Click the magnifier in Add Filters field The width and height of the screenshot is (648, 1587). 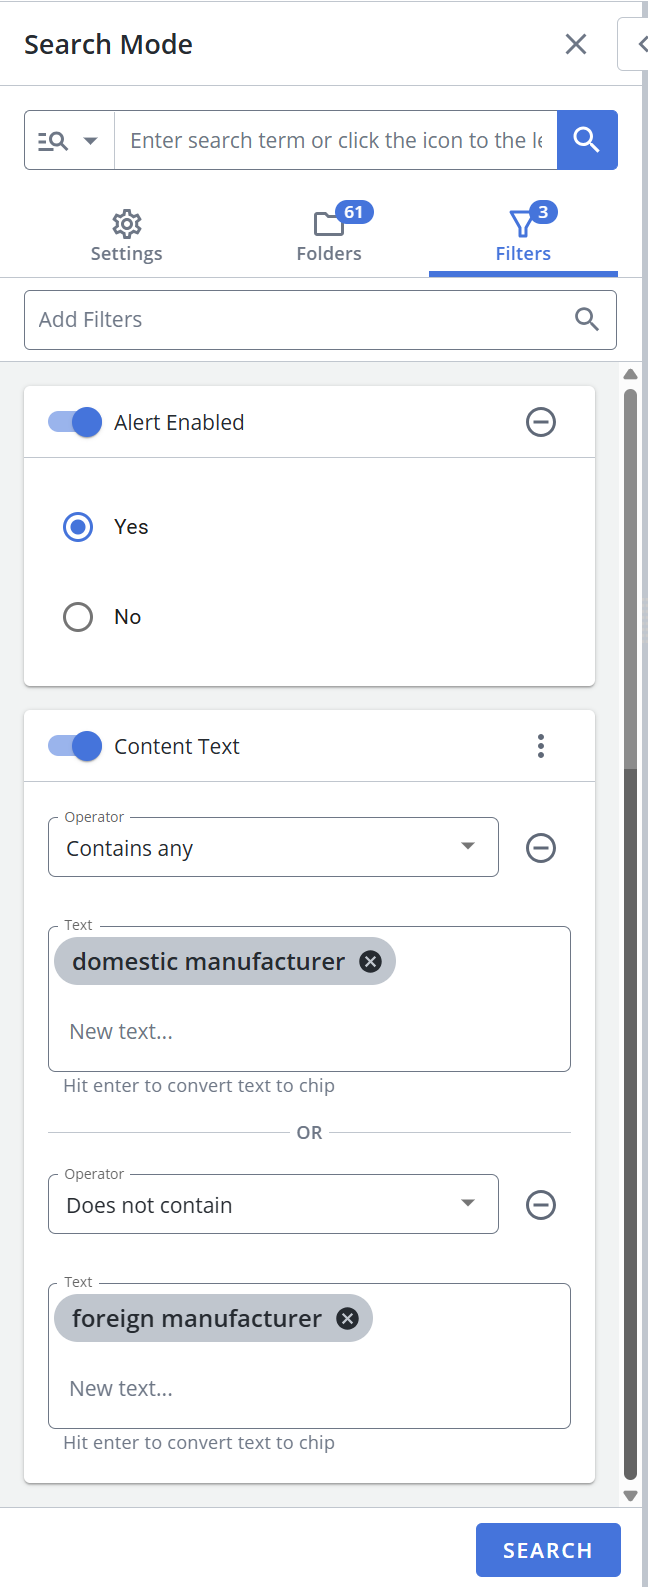click(587, 320)
